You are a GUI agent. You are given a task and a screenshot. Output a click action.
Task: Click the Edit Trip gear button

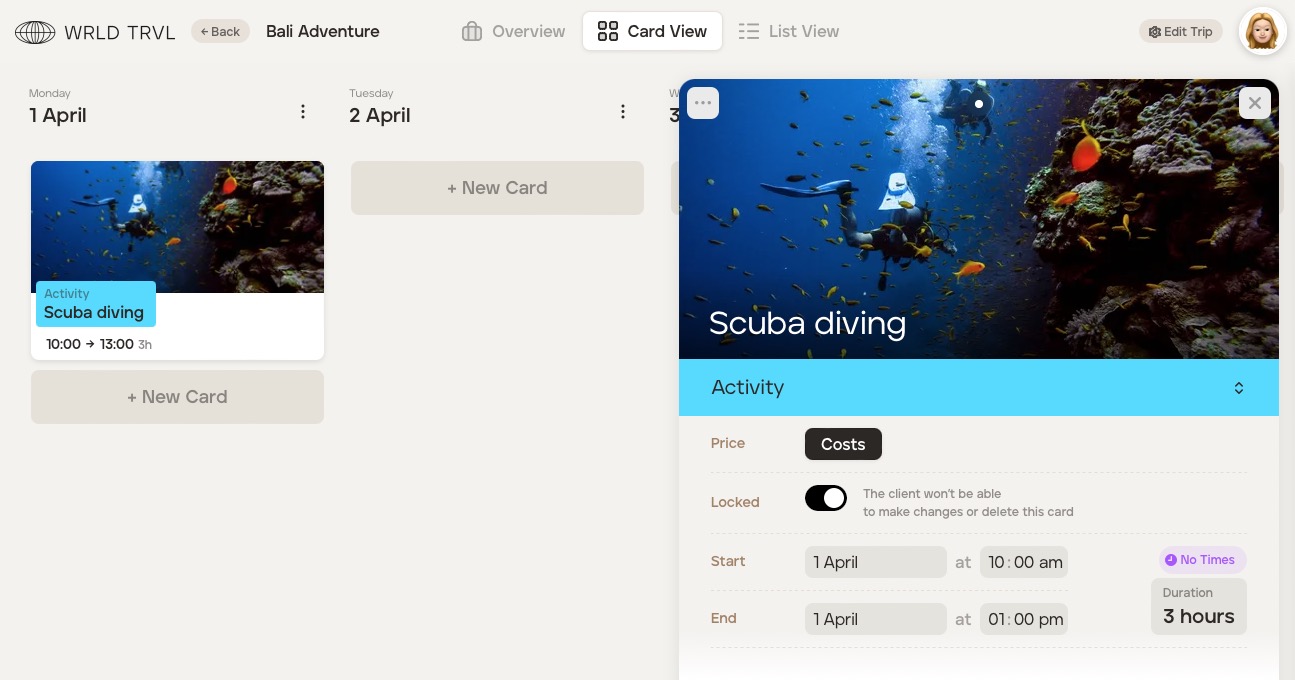point(1181,32)
